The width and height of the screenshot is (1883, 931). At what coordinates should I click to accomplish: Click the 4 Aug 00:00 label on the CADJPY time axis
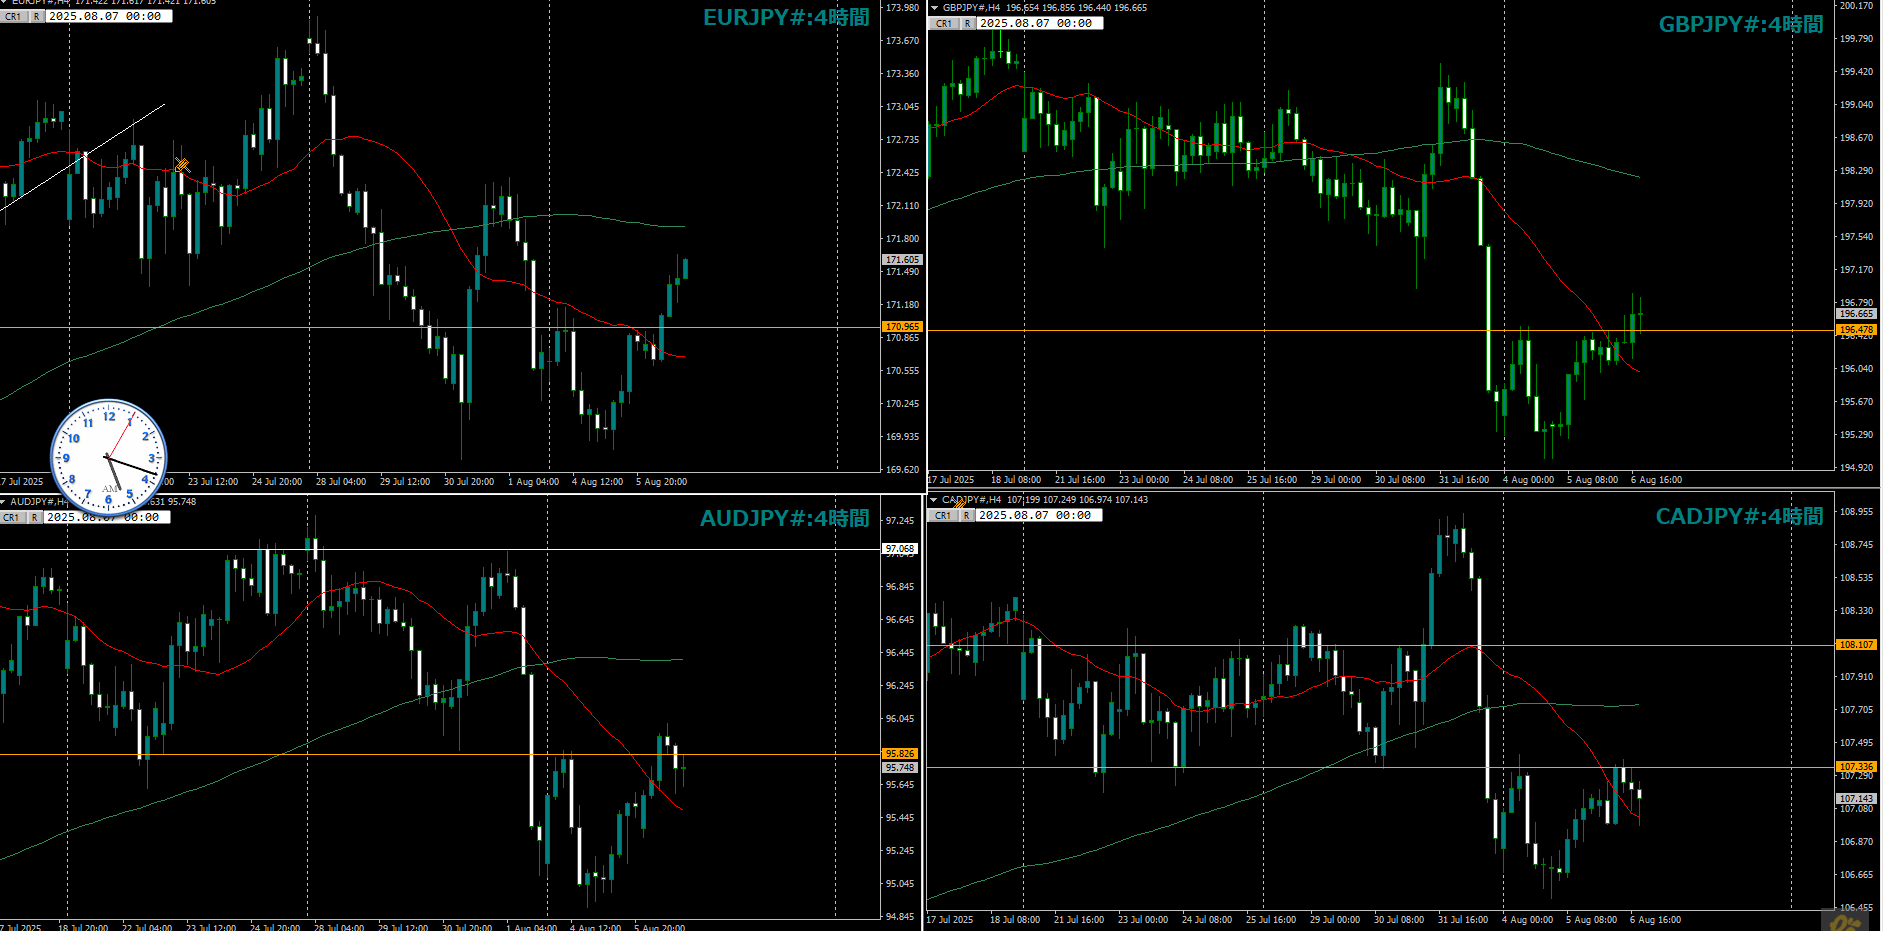(x=1528, y=919)
